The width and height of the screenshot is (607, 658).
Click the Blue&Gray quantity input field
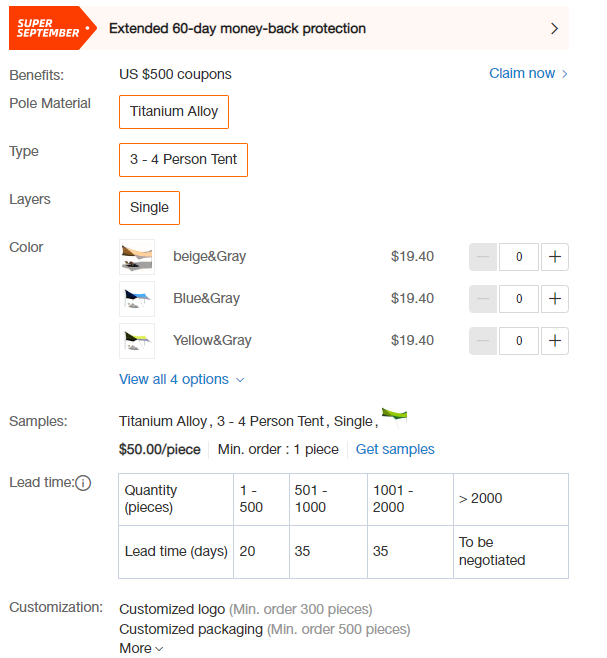pyautogui.click(x=519, y=298)
